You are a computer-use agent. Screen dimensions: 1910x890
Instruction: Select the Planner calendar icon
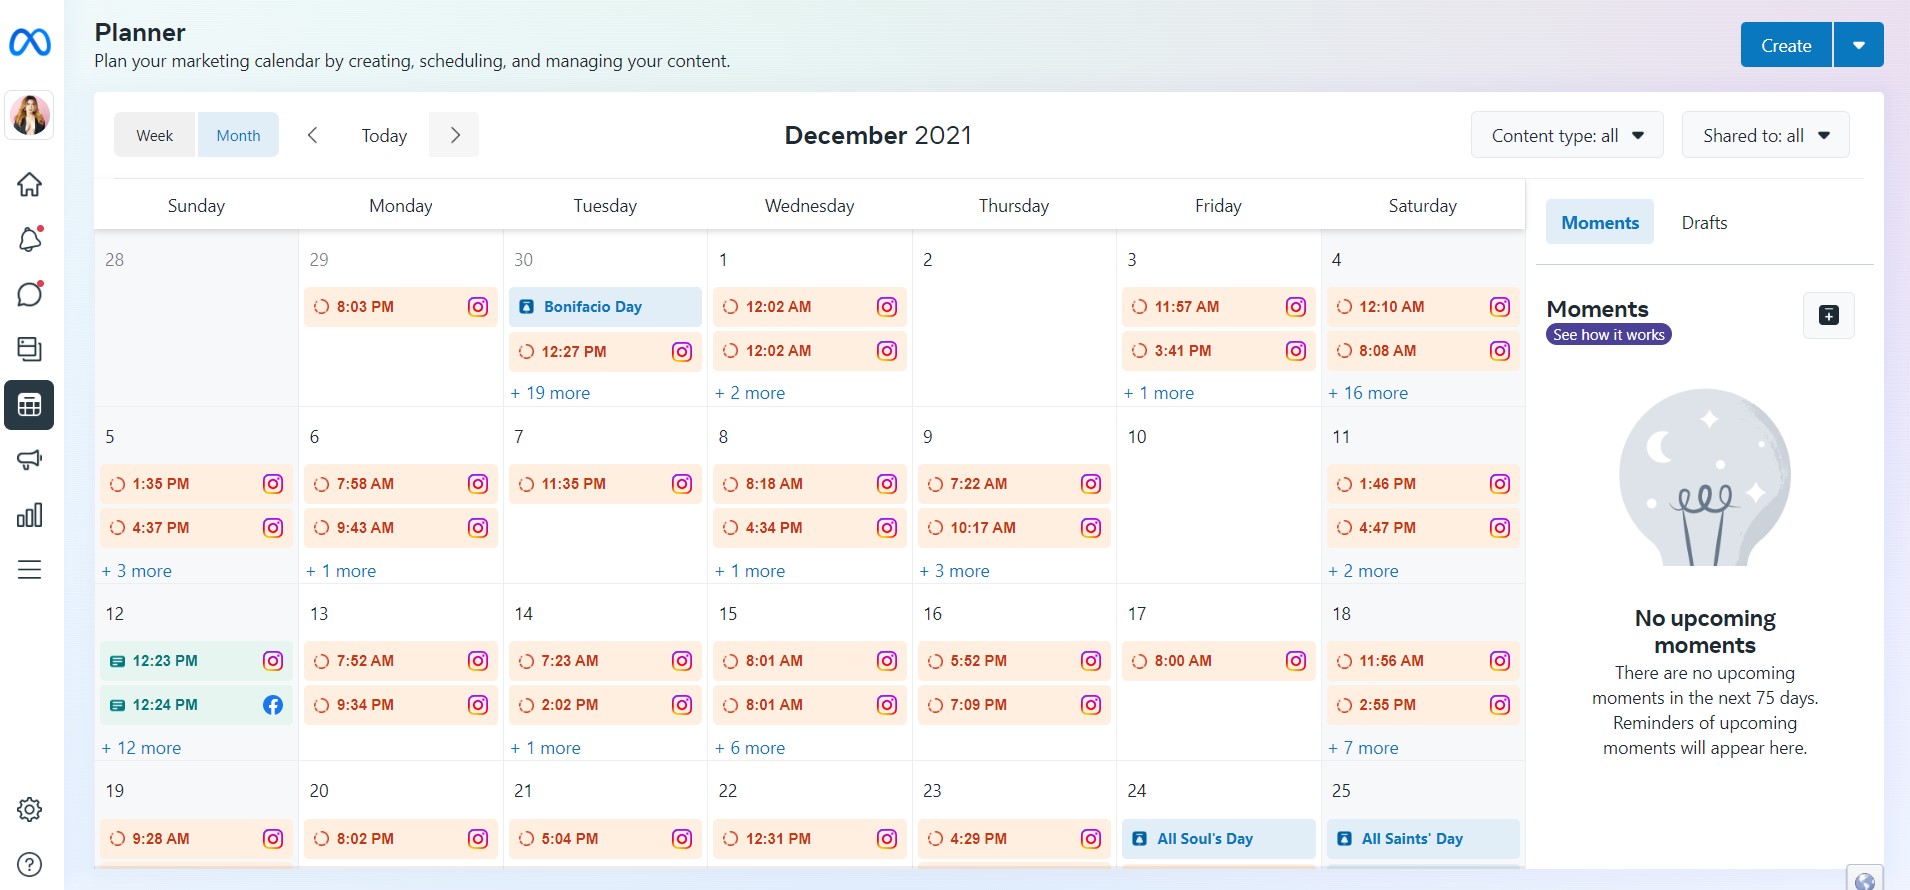pos(29,405)
